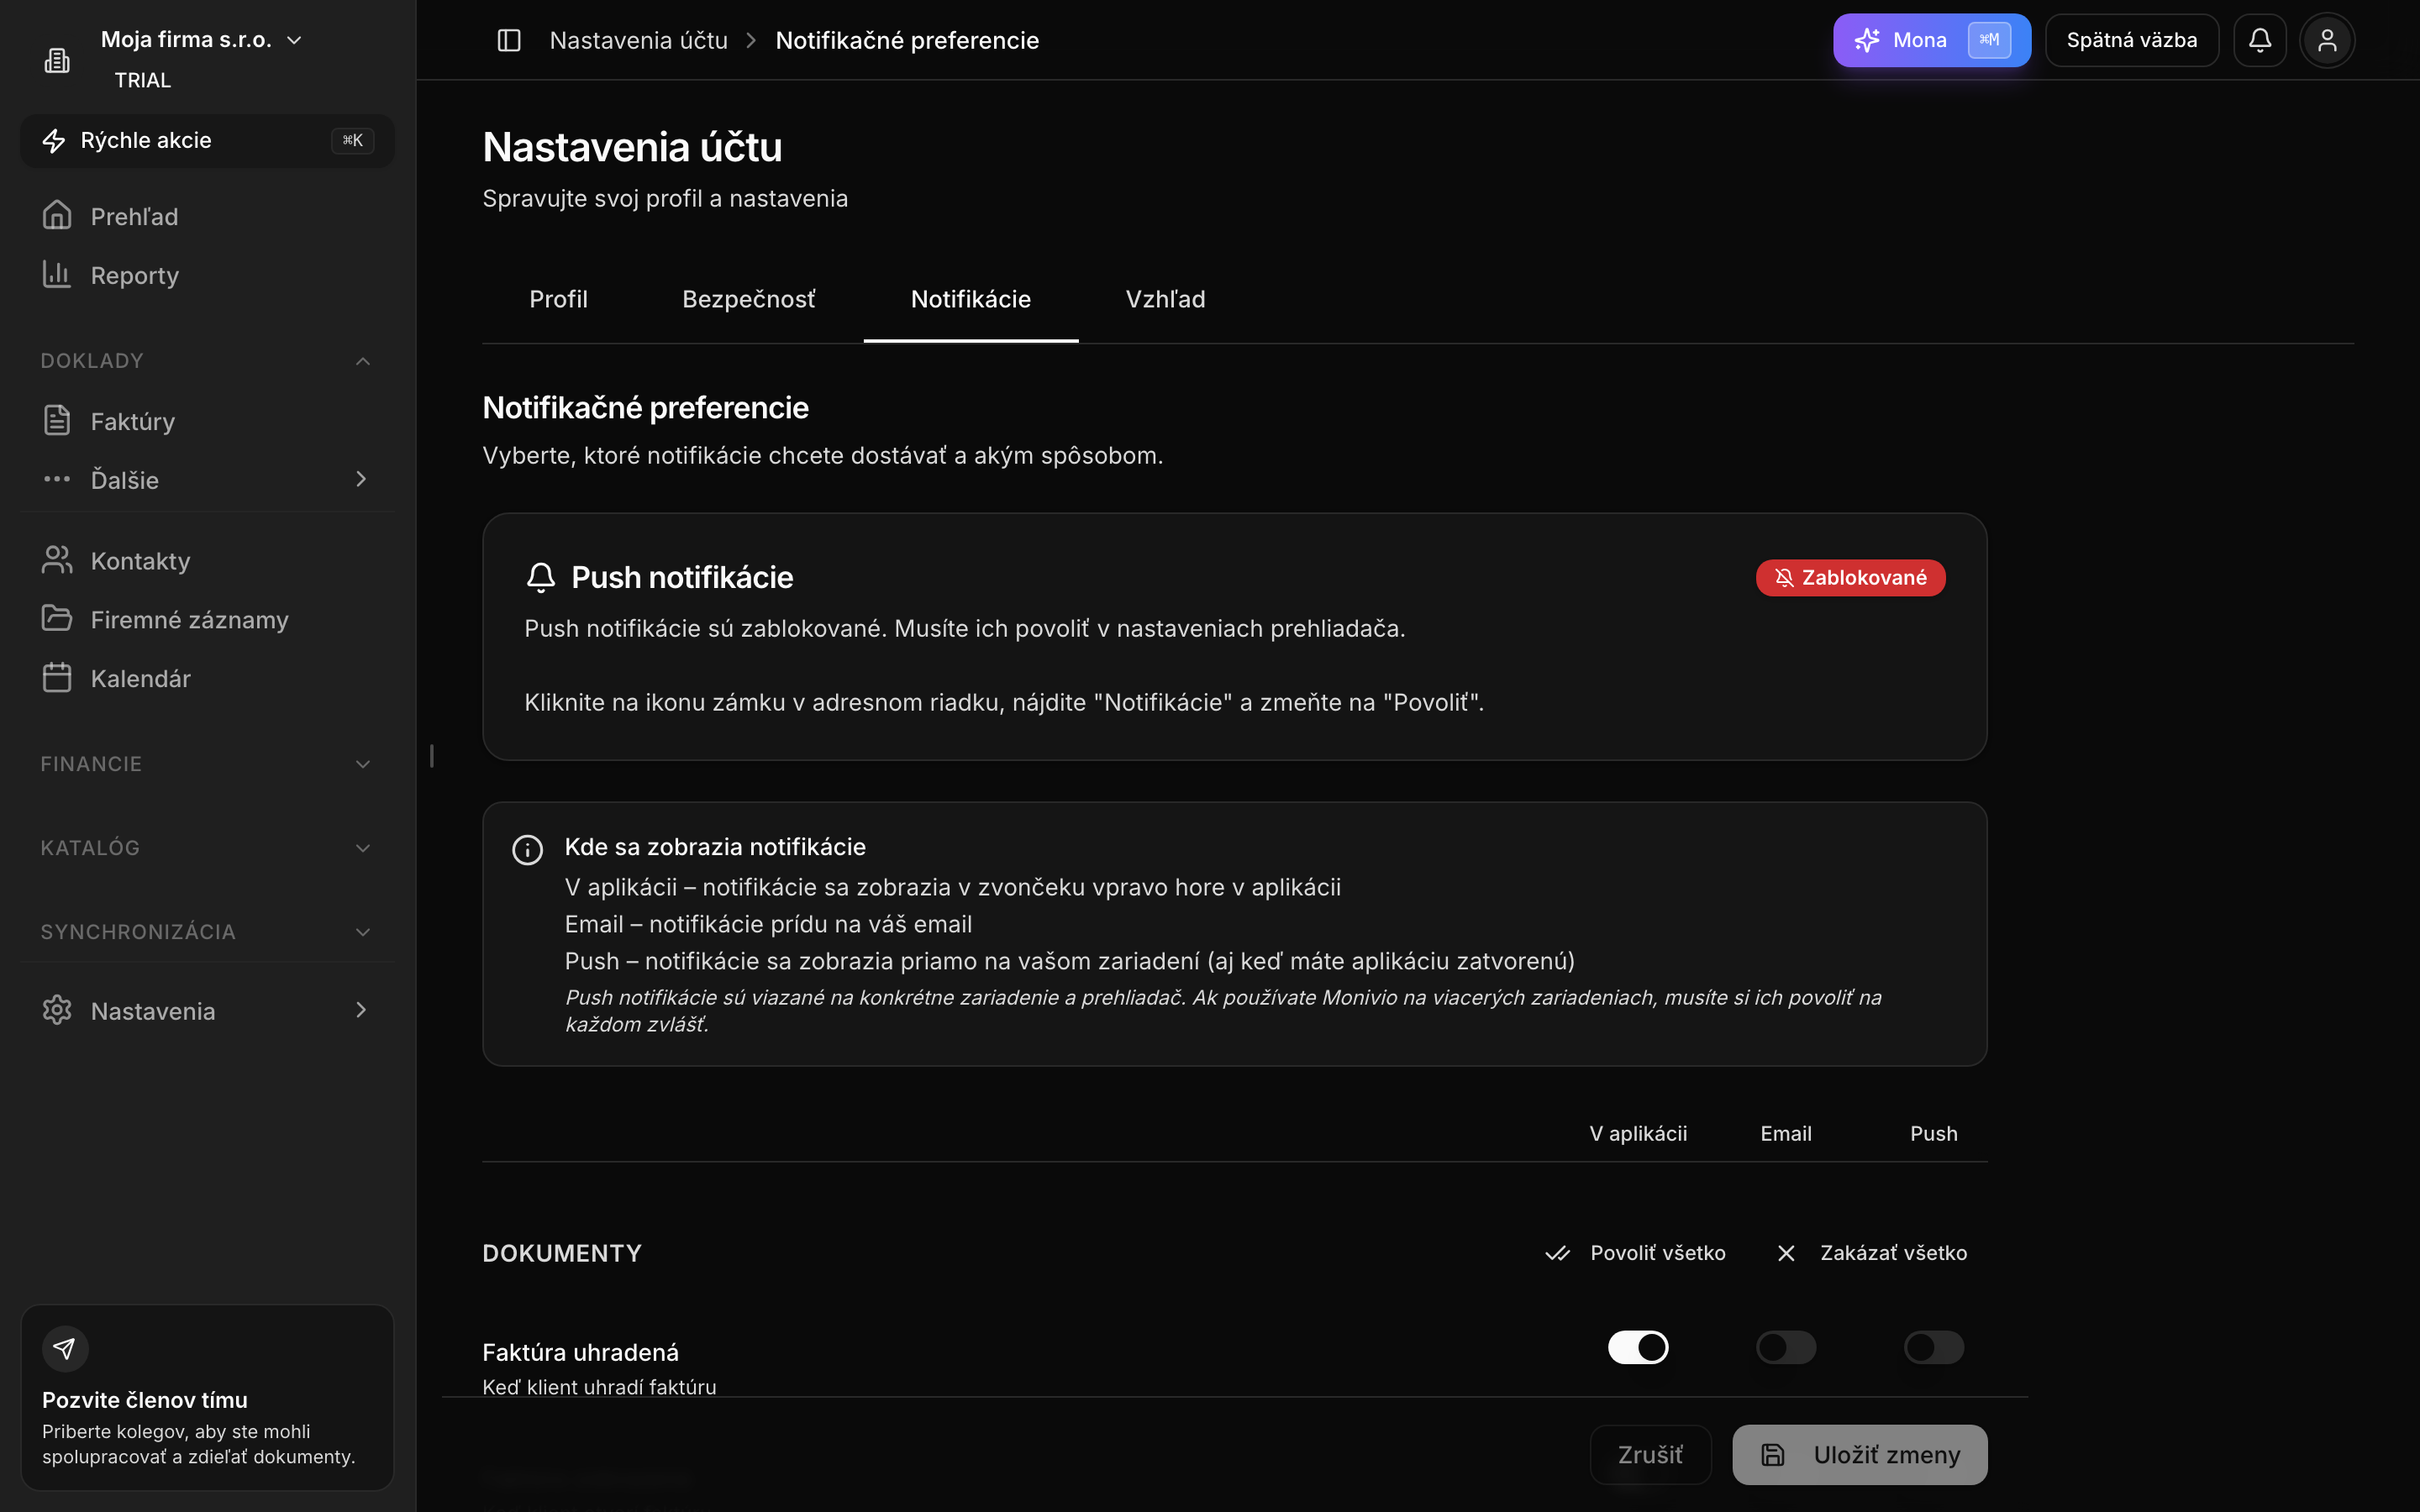Click the three-dots icon next to Ďalšie
The width and height of the screenshot is (2420, 1512).
tap(57, 479)
